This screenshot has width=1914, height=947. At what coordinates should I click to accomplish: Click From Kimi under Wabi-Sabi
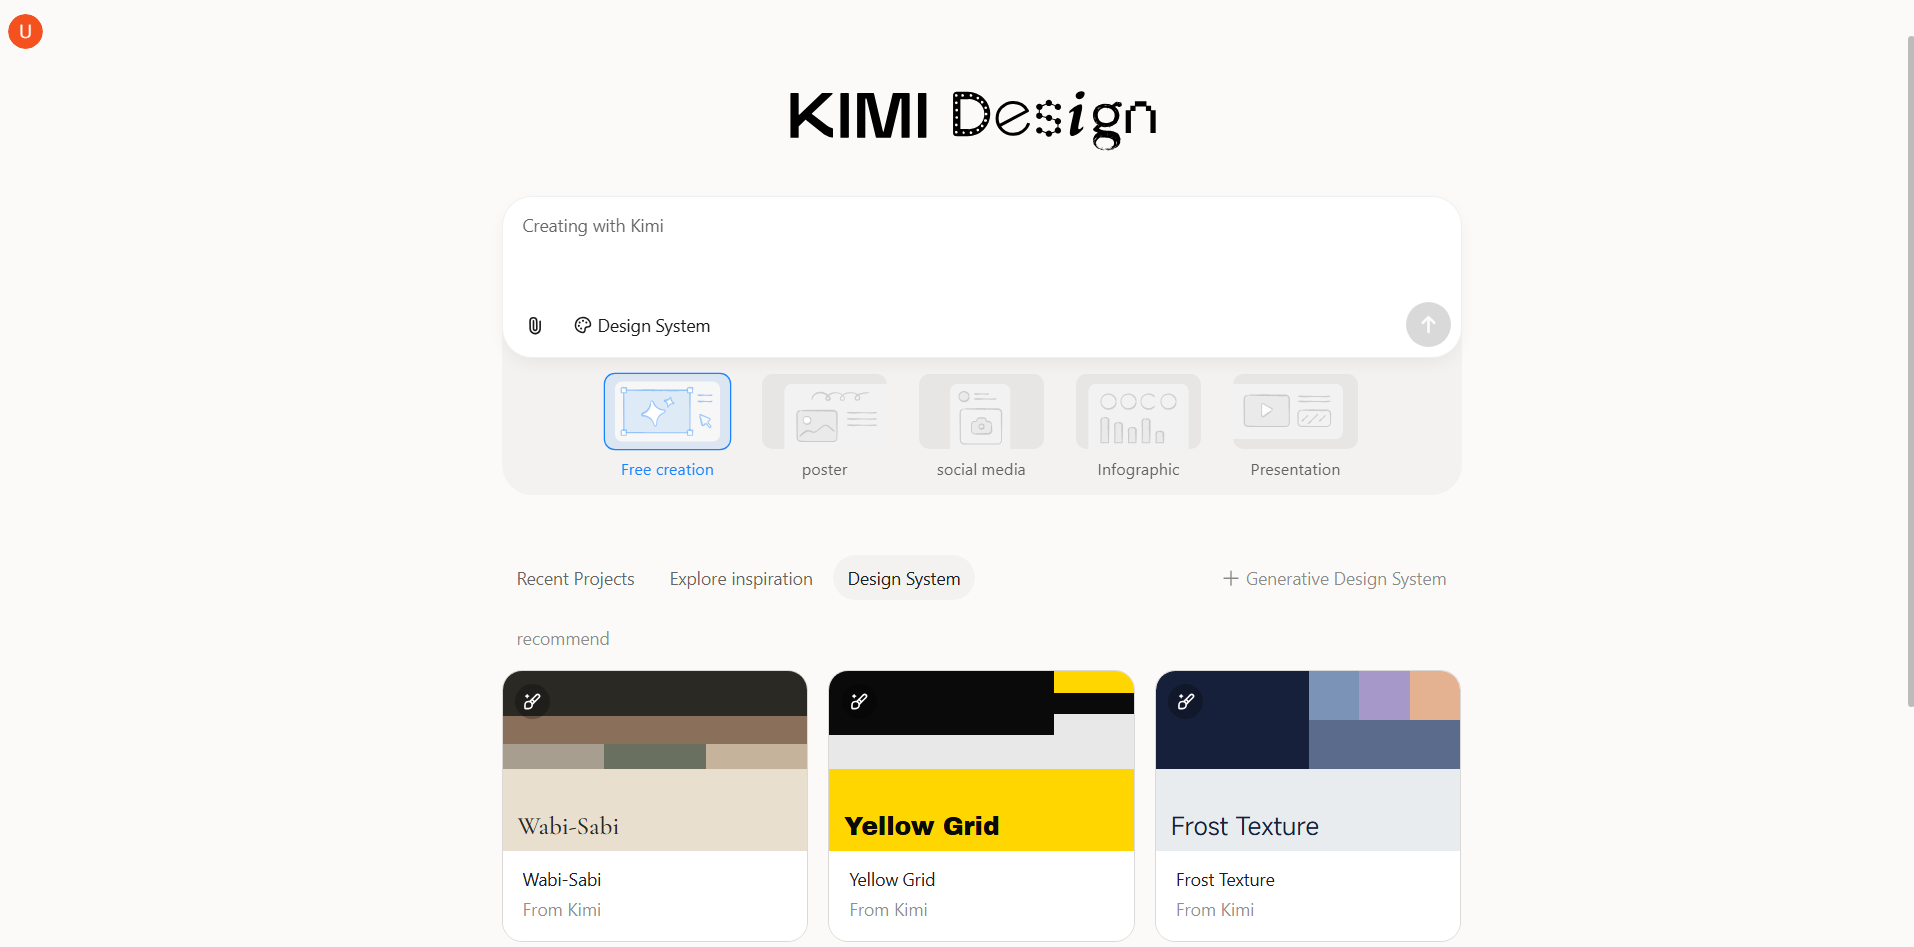click(x=561, y=909)
